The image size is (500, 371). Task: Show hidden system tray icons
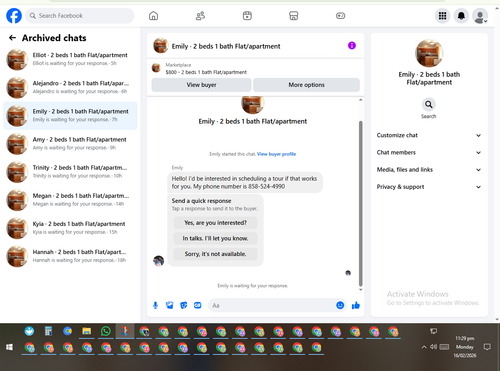[424, 347]
